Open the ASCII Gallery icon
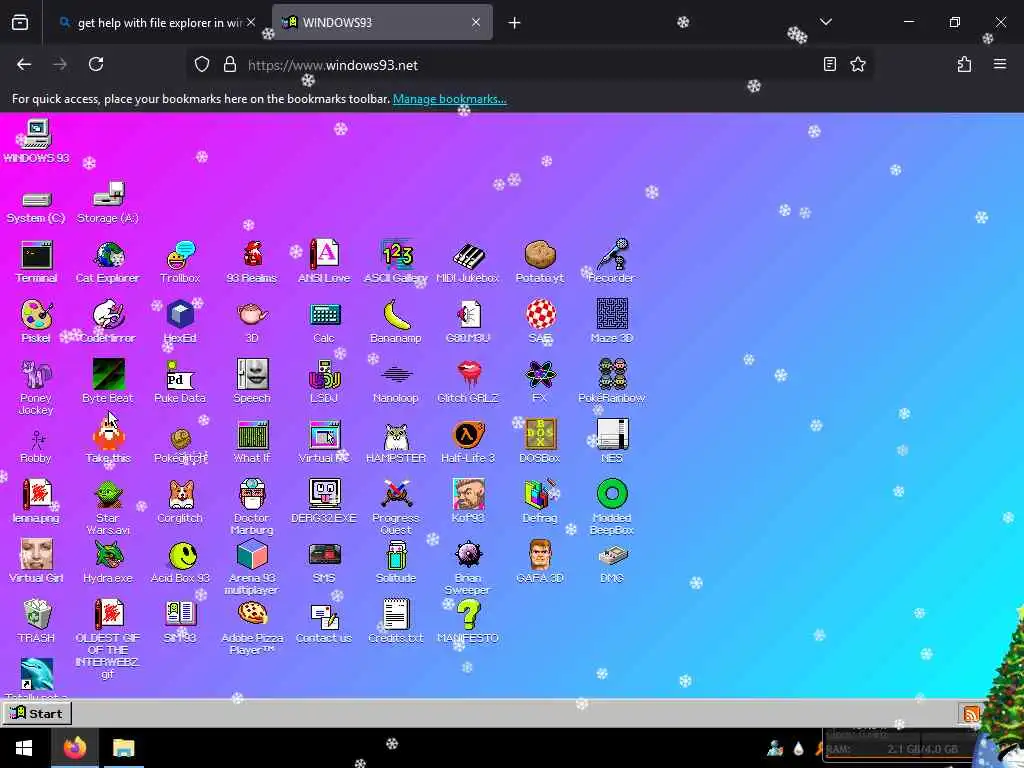This screenshot has width=1024, height=768. [396, 262]
